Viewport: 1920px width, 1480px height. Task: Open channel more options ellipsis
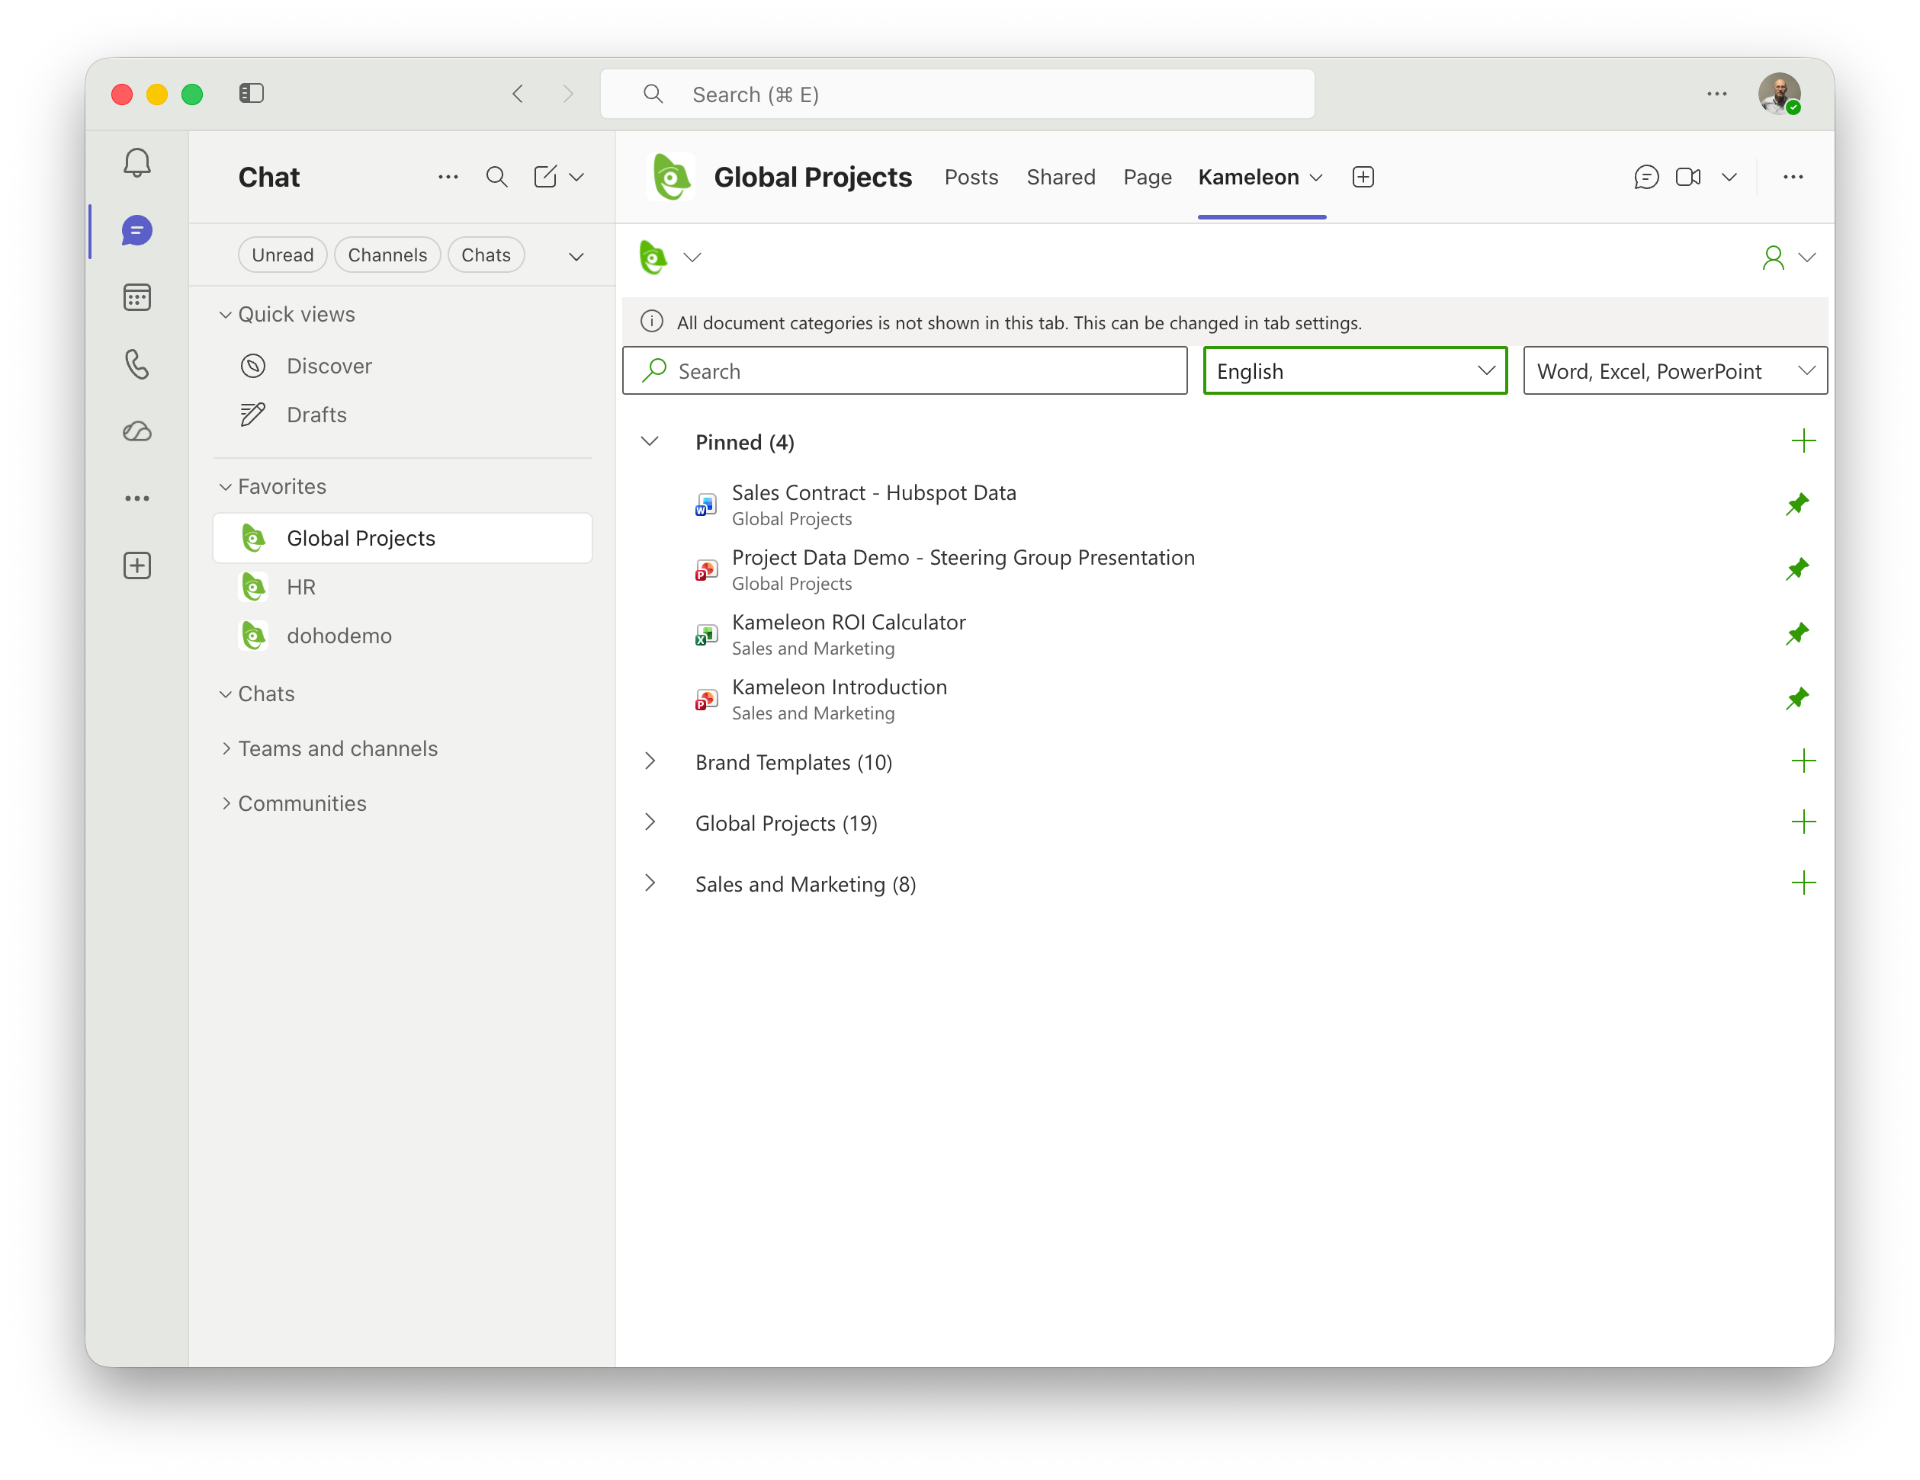tap(1793, 177)
